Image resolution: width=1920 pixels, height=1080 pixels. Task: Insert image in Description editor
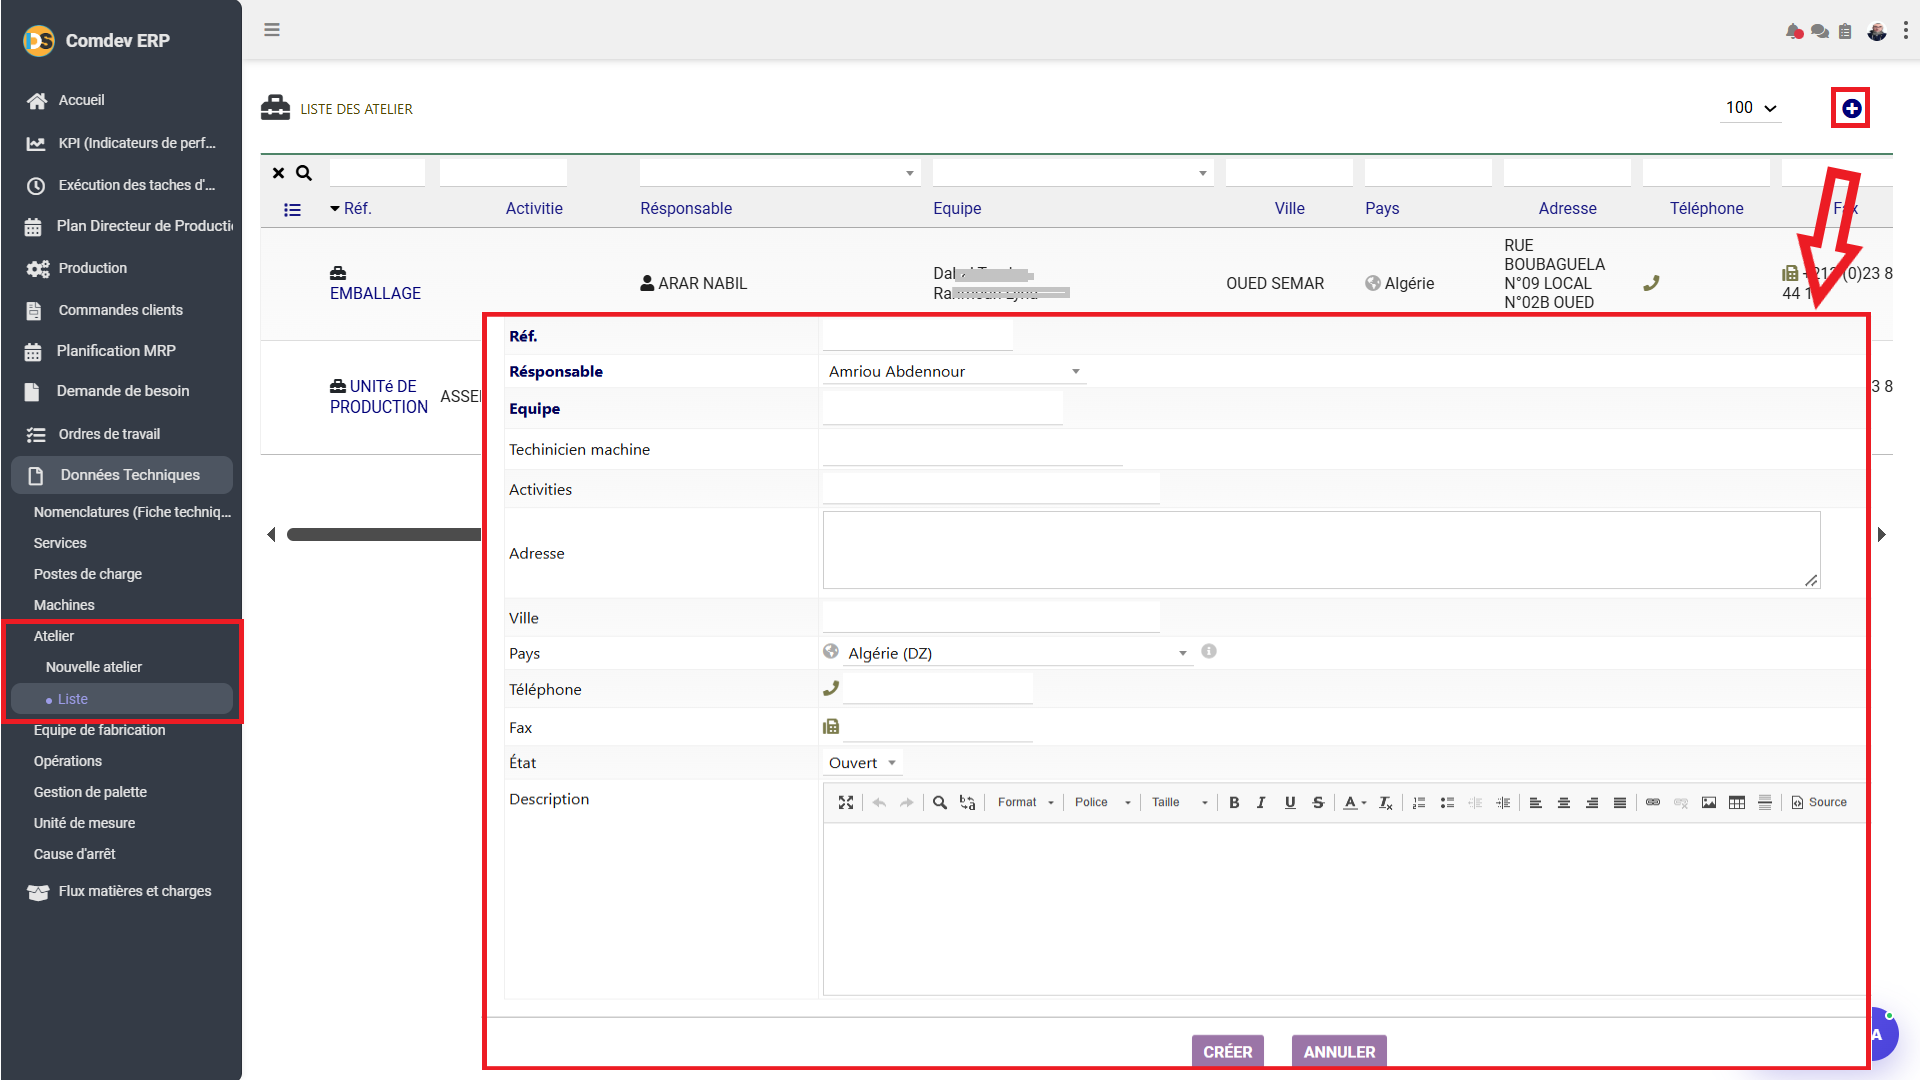pos(1709,802)
